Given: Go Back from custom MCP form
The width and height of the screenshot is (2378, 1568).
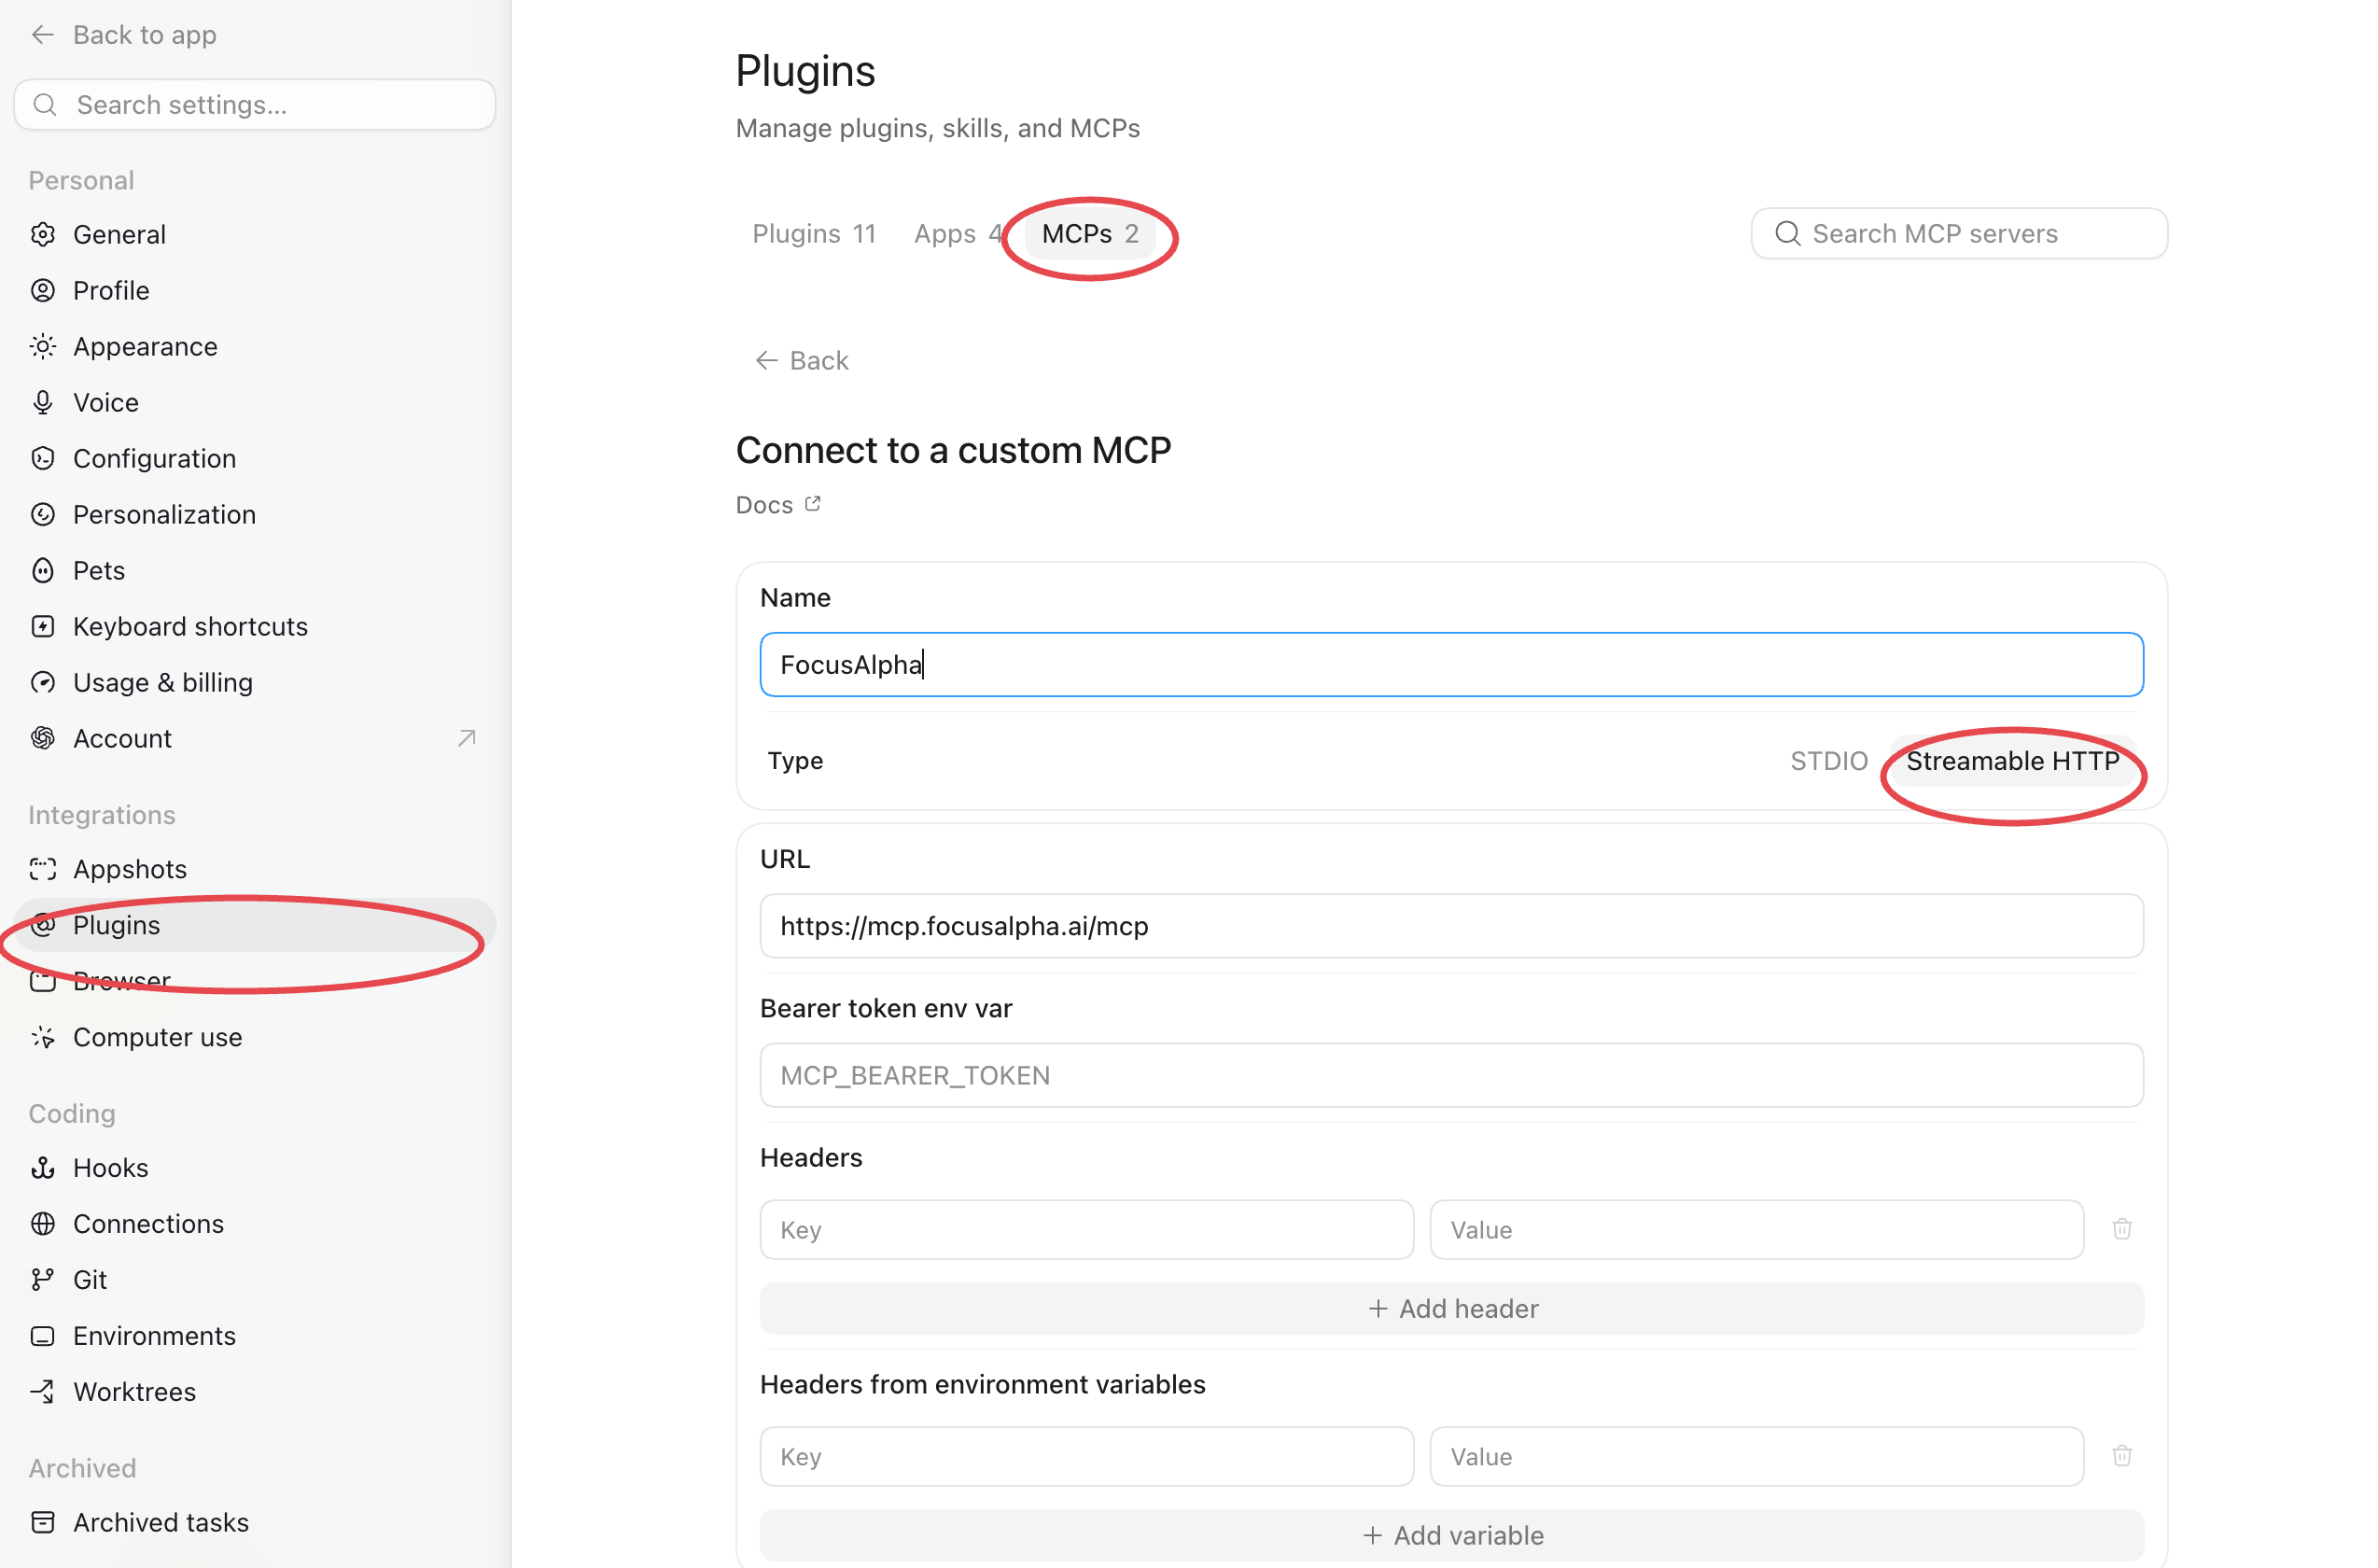Looking at the screenshot, I should pyautogui.click(x=801, y=360).
